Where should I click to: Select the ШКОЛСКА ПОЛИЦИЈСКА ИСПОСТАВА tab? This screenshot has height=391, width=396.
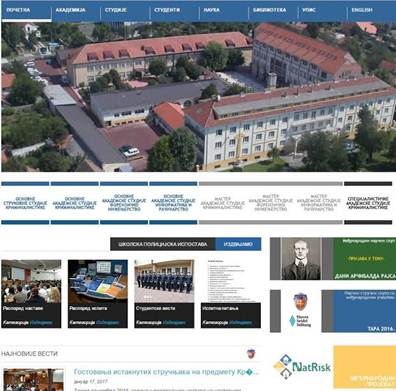163,244
